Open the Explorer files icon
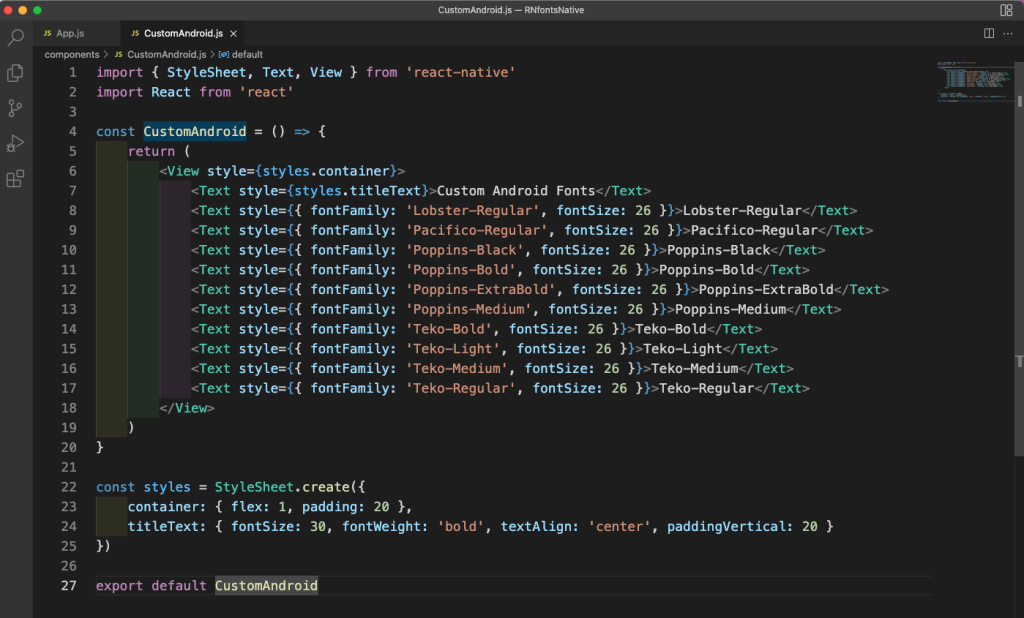 pos(16,73)
